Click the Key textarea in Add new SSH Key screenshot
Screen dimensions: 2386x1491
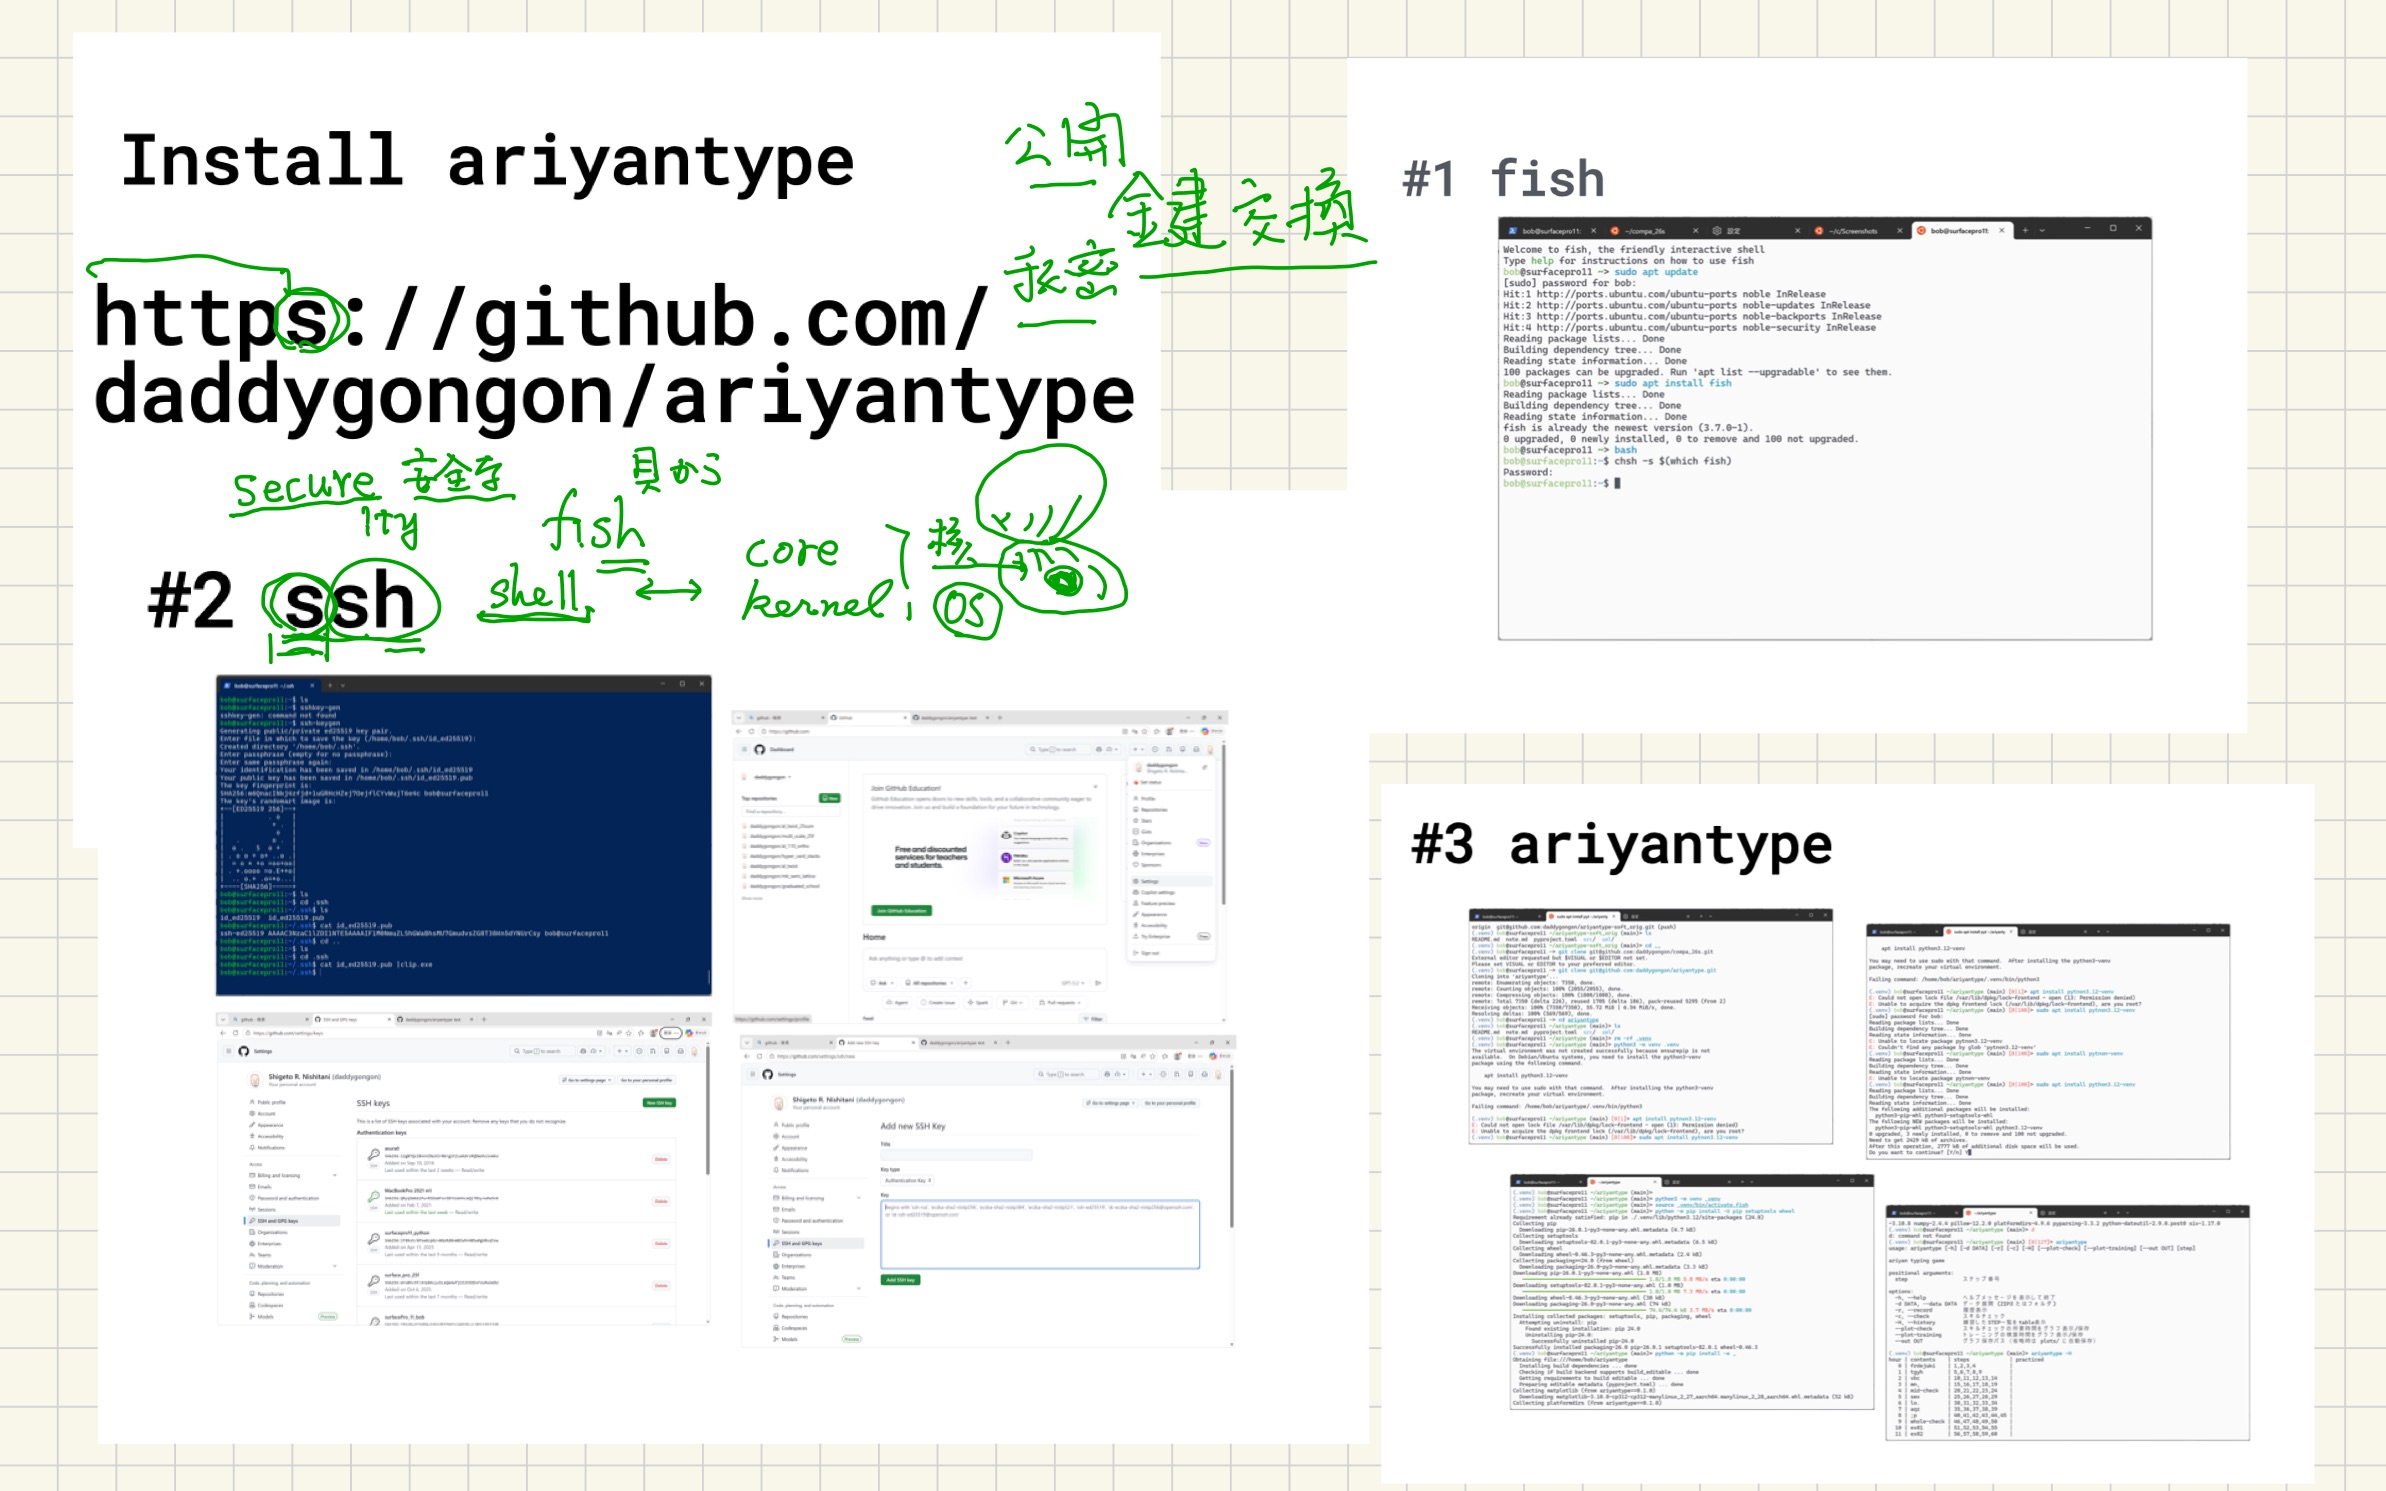coord(1040,1235)
